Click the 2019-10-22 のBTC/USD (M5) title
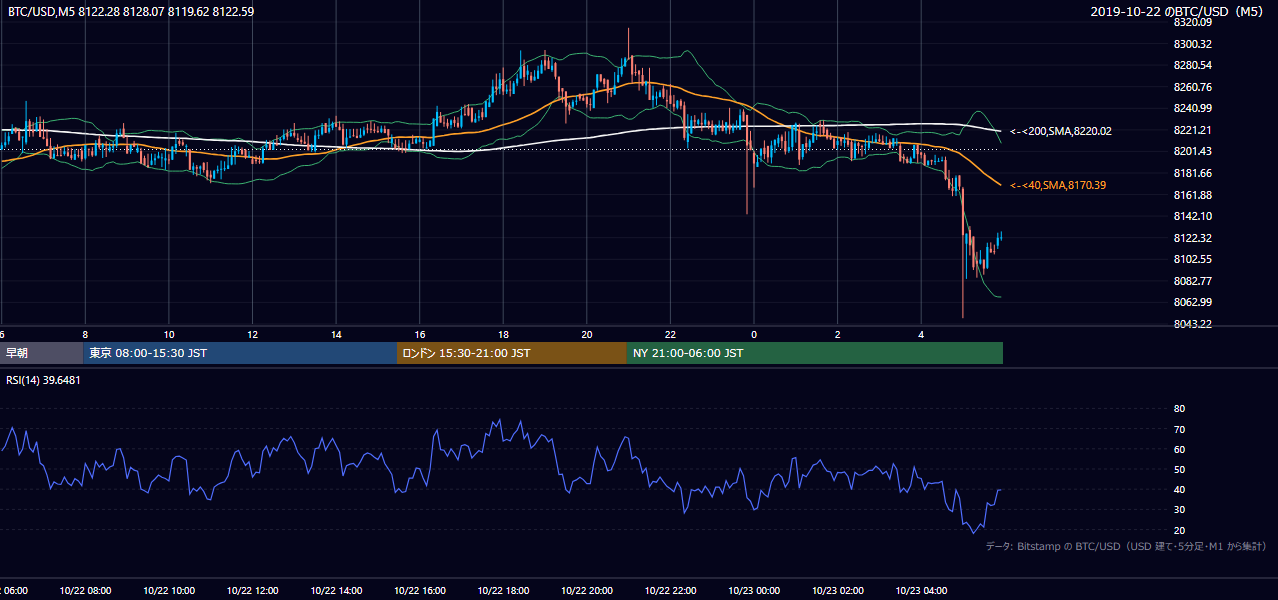The image size is (1278, 600). 1179,12
